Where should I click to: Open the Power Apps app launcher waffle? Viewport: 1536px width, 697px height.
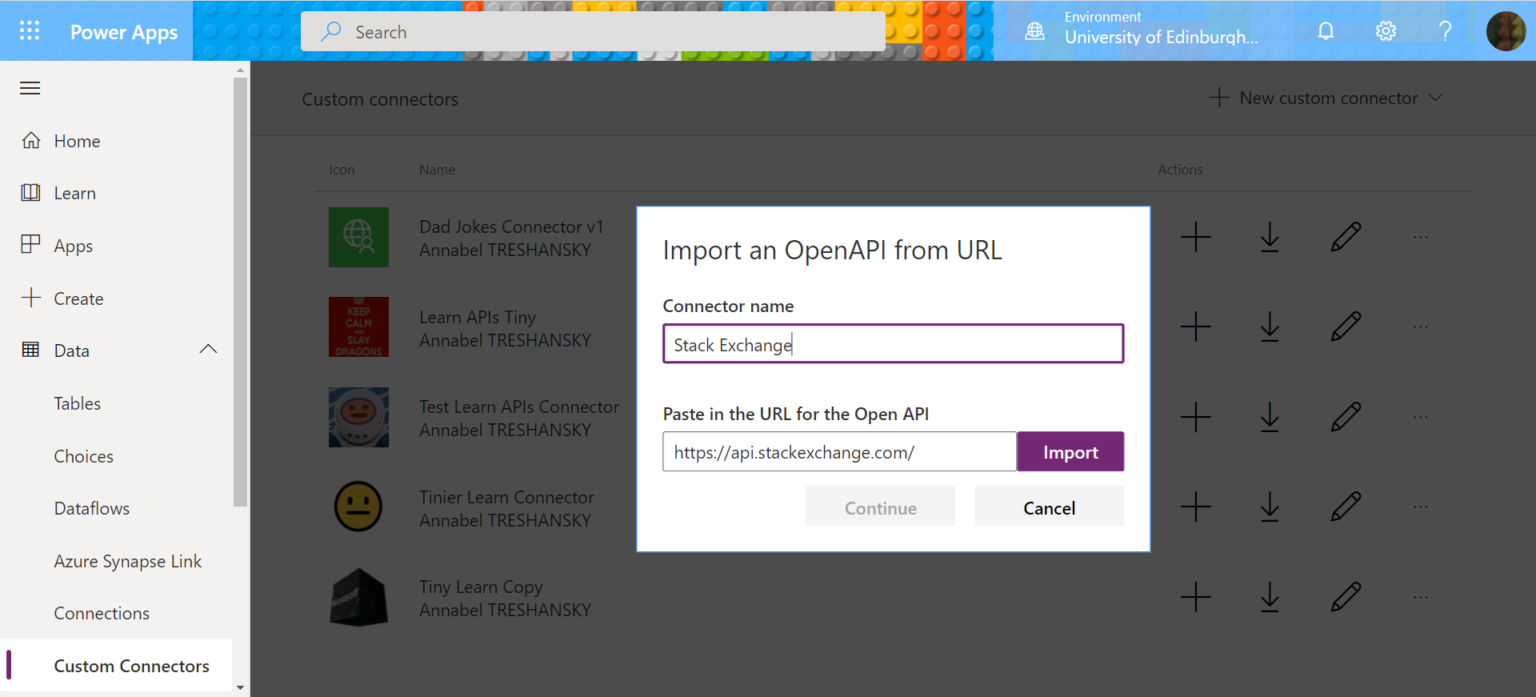[29, 30]
